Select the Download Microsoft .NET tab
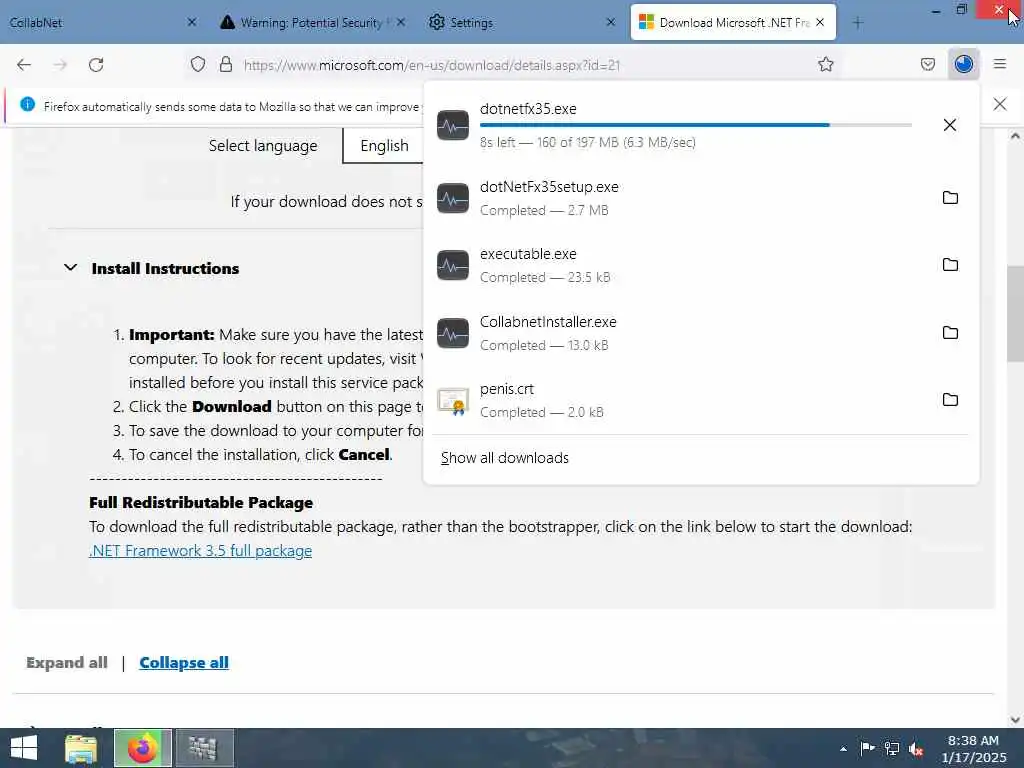The image size is (1024, 768). (x=733, y=22)
